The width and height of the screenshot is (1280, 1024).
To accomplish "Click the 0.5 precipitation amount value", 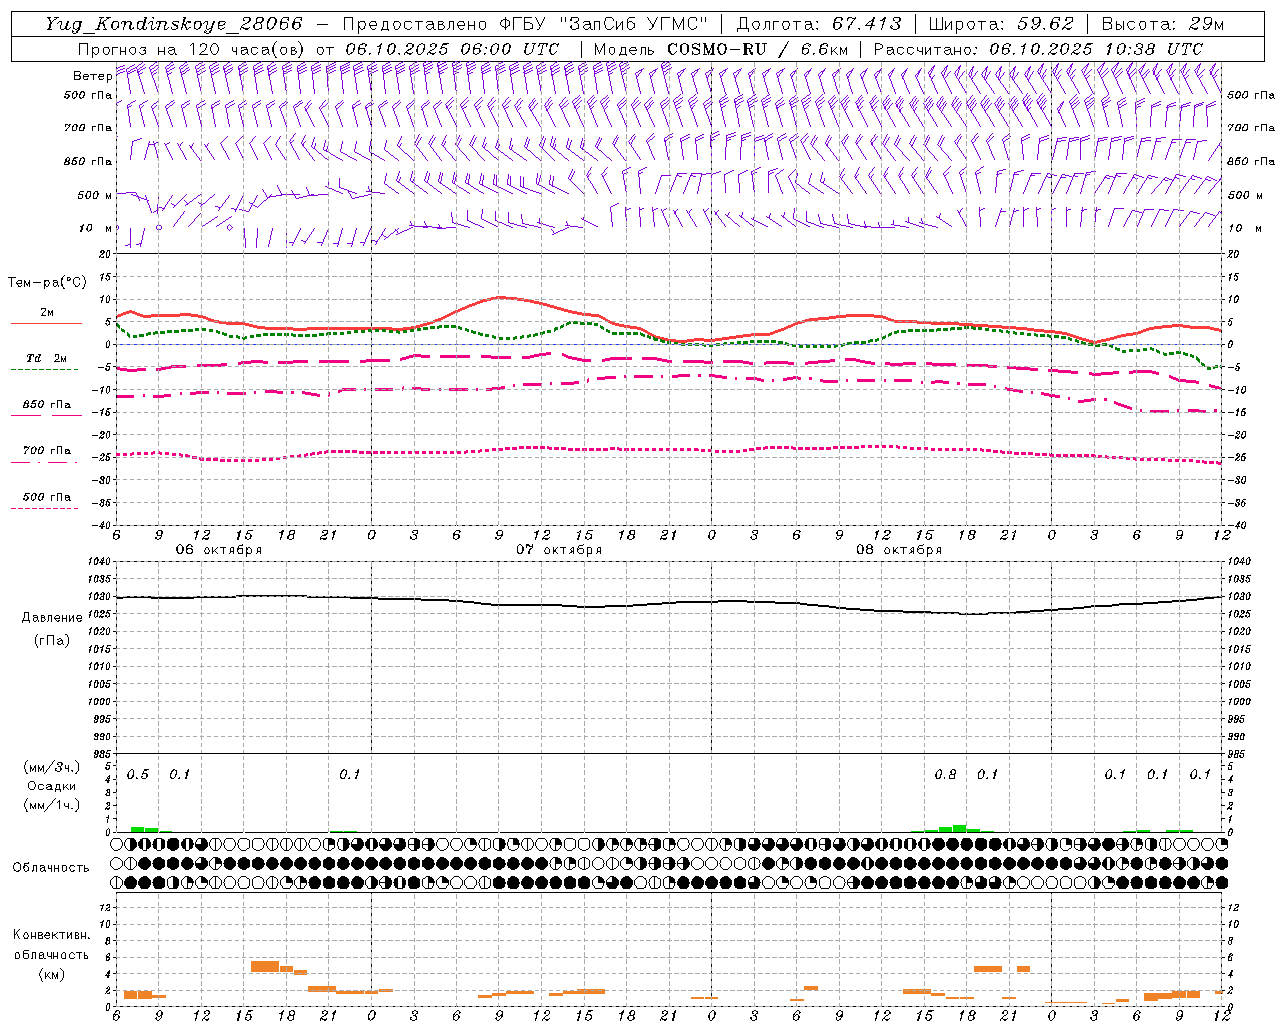I will click(138, 775).
